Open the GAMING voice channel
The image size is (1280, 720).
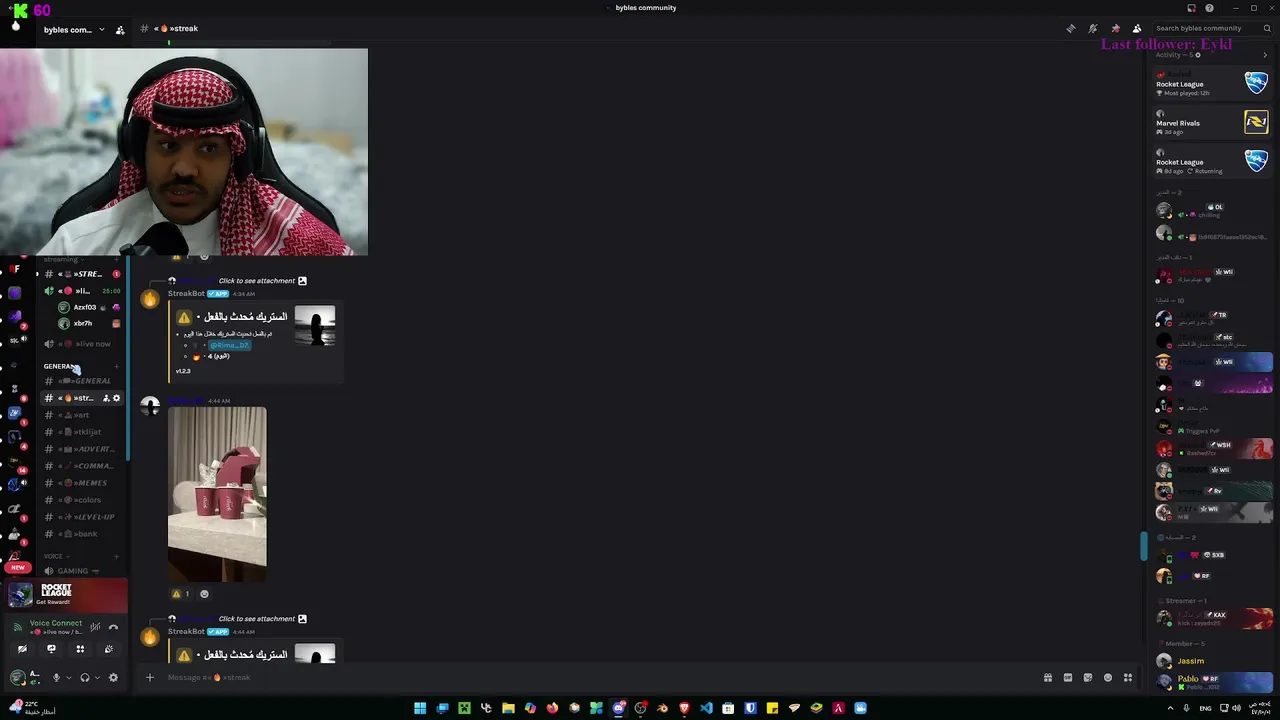pos(82,571)
